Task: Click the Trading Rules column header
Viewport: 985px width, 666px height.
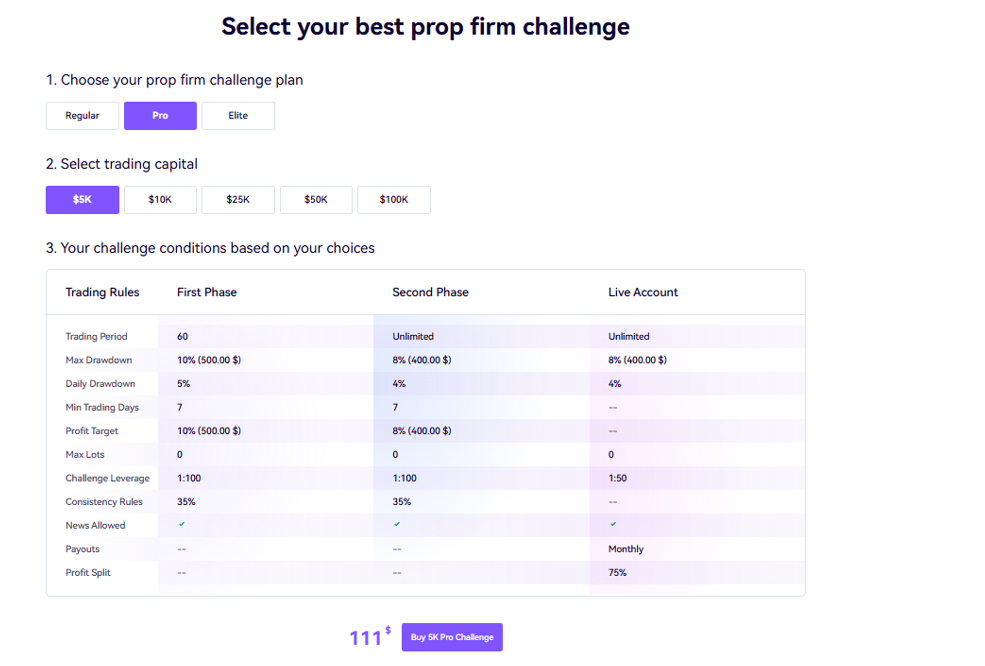Action: click(102, 292)
